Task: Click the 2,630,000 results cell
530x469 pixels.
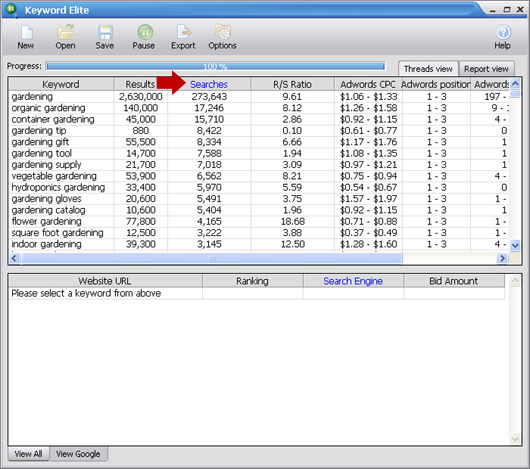Action: coord(141,97)
